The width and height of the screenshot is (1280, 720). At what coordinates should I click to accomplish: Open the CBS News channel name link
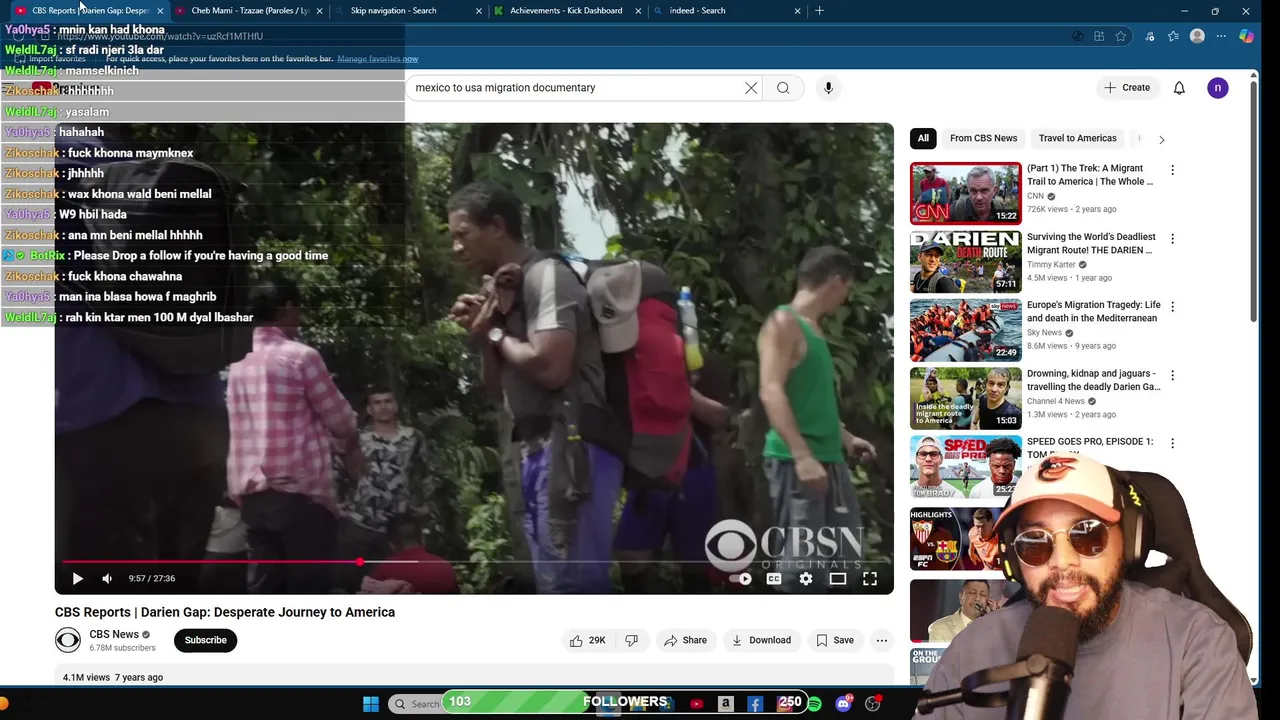(x=114, y=634)
